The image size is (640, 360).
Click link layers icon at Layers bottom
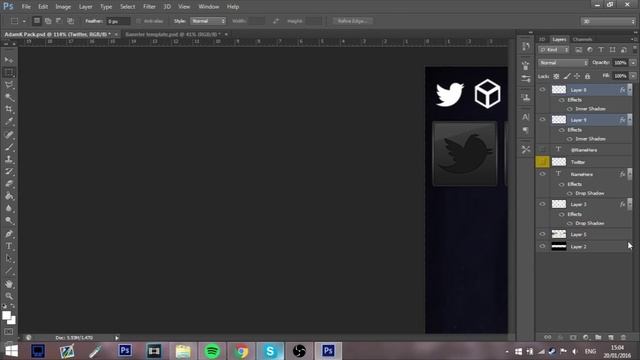click(x=548, y=338)
